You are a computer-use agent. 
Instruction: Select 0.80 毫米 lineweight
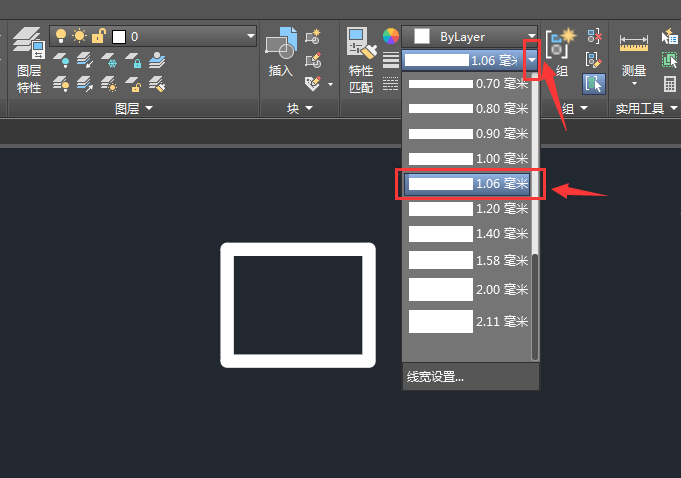[x=468, y=109]
